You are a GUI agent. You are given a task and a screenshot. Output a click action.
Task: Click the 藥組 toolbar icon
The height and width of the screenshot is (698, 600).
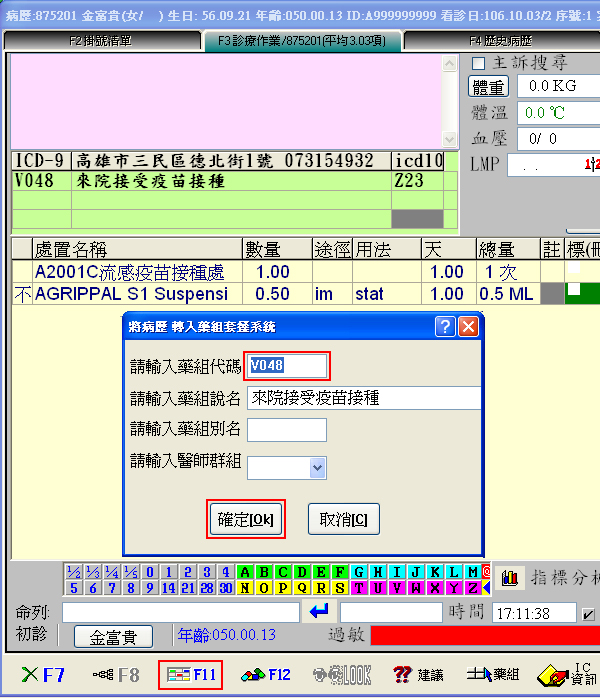[x=492, y=675]
